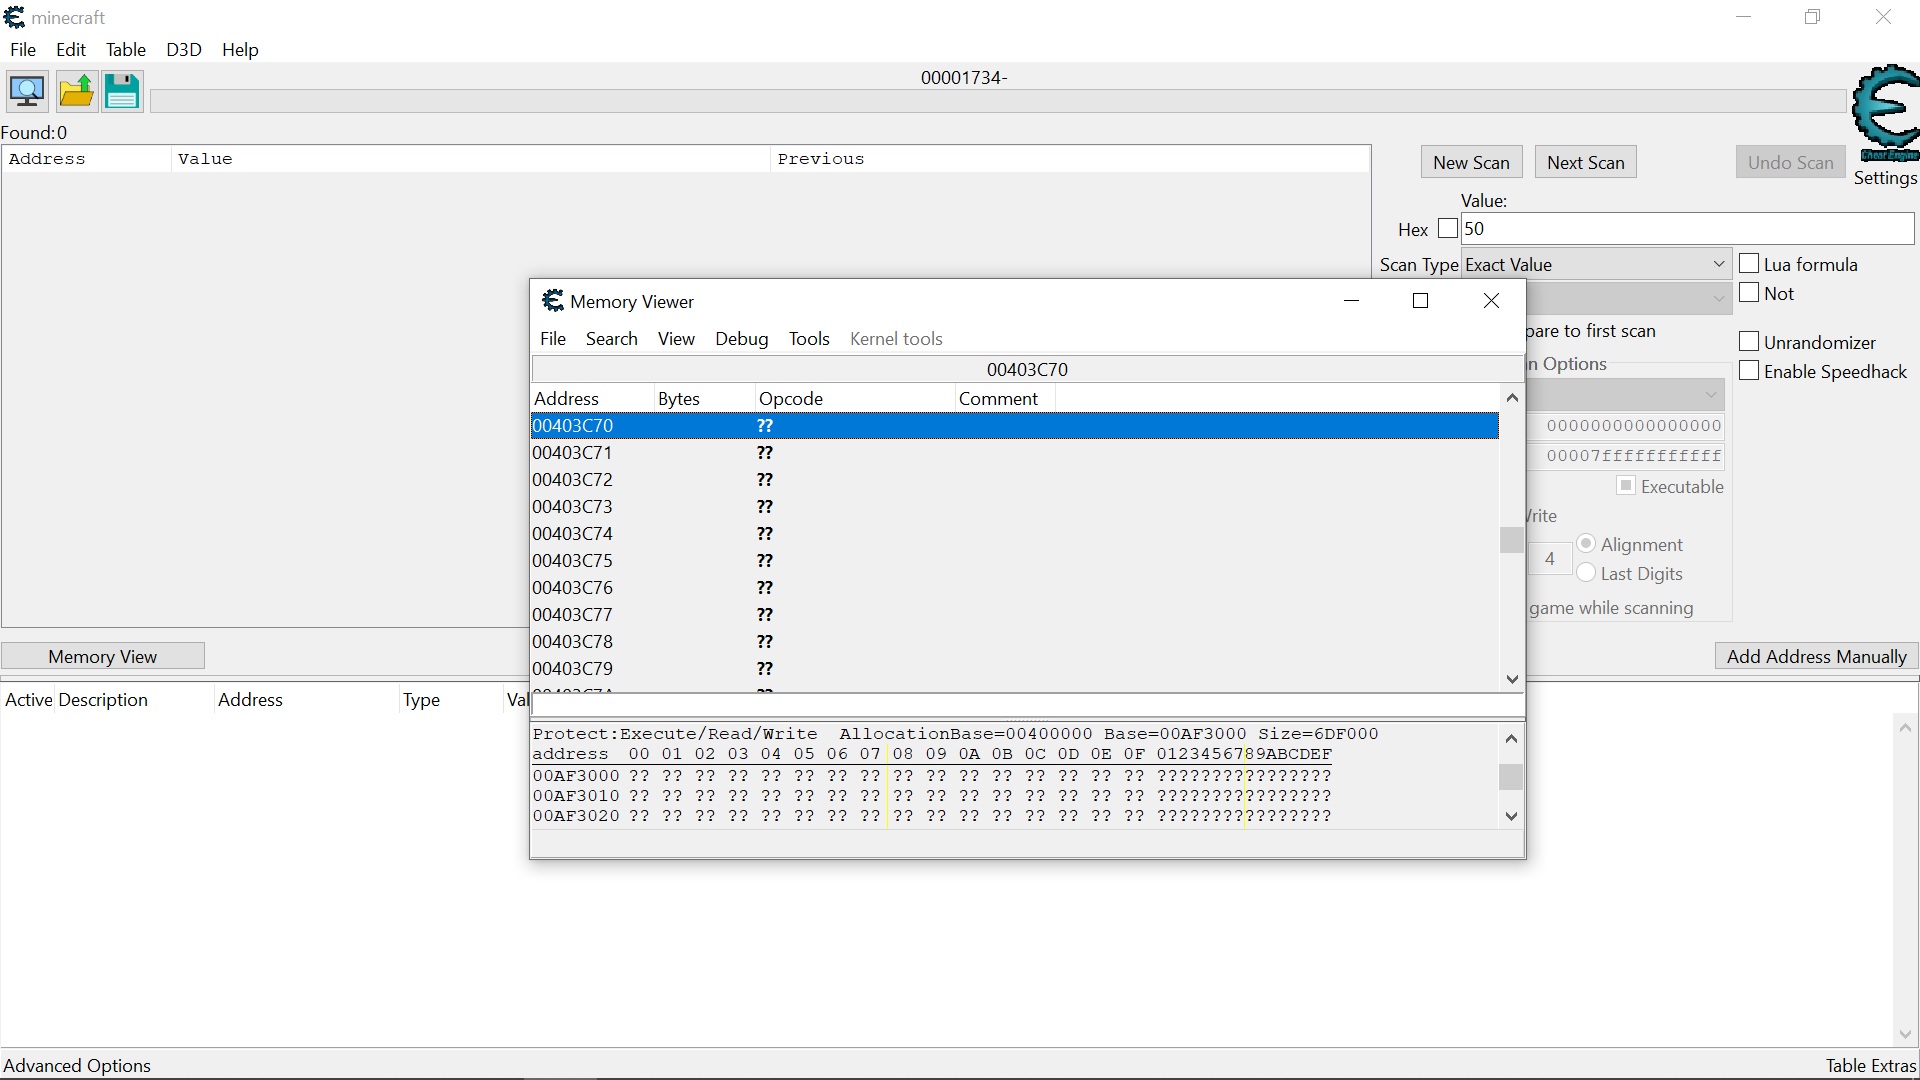1920x1080 pixels.
Task: Click the Load table folder icon
Action: 76,91
